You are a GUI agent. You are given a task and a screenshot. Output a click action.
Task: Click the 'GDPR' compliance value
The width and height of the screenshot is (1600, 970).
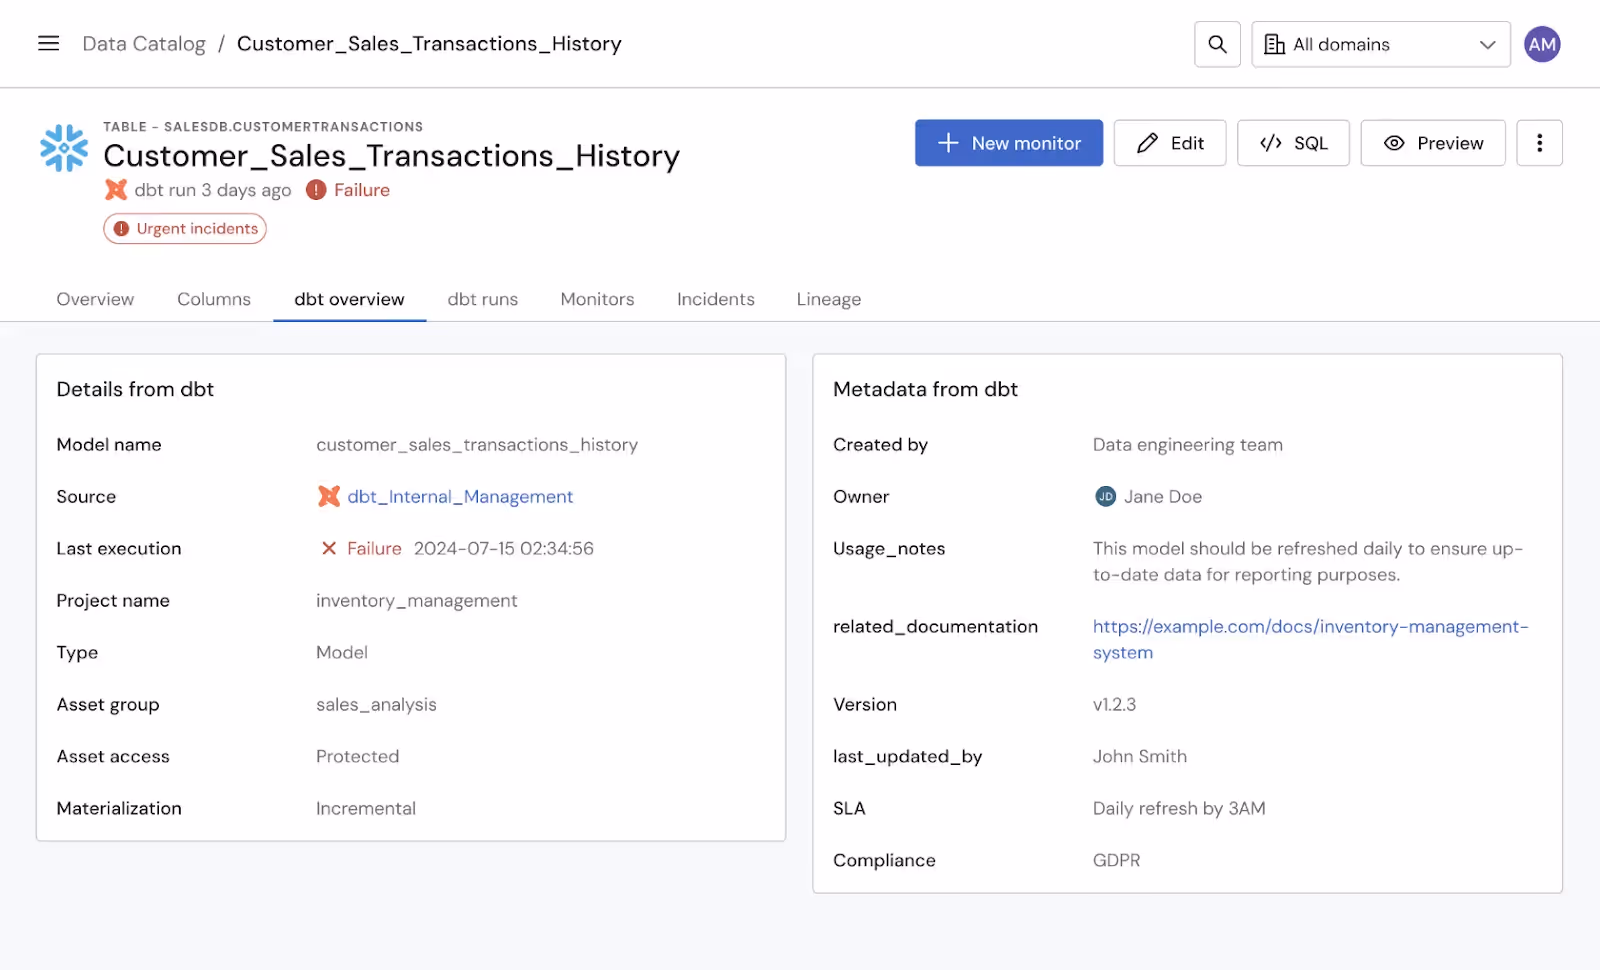tap(1116, 860)
